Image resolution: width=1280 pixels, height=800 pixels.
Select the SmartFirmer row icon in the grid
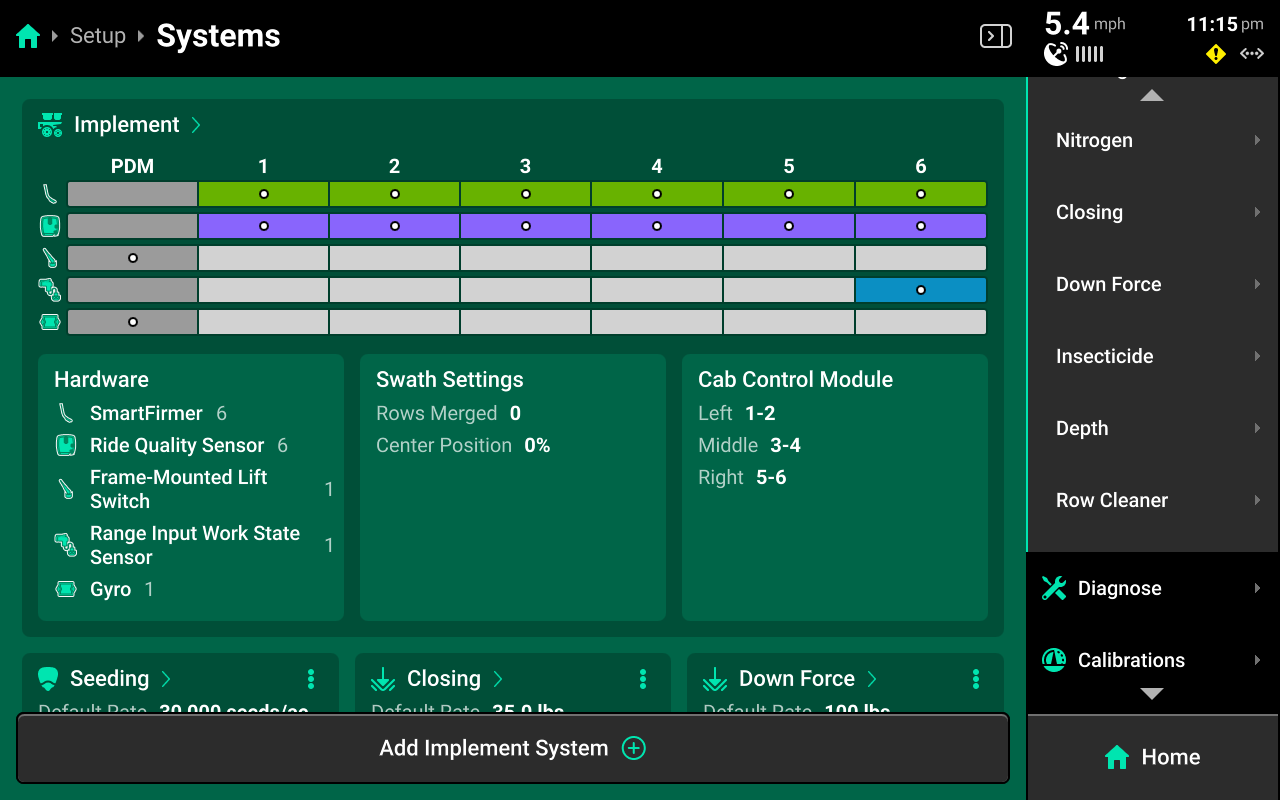[50, 194]
